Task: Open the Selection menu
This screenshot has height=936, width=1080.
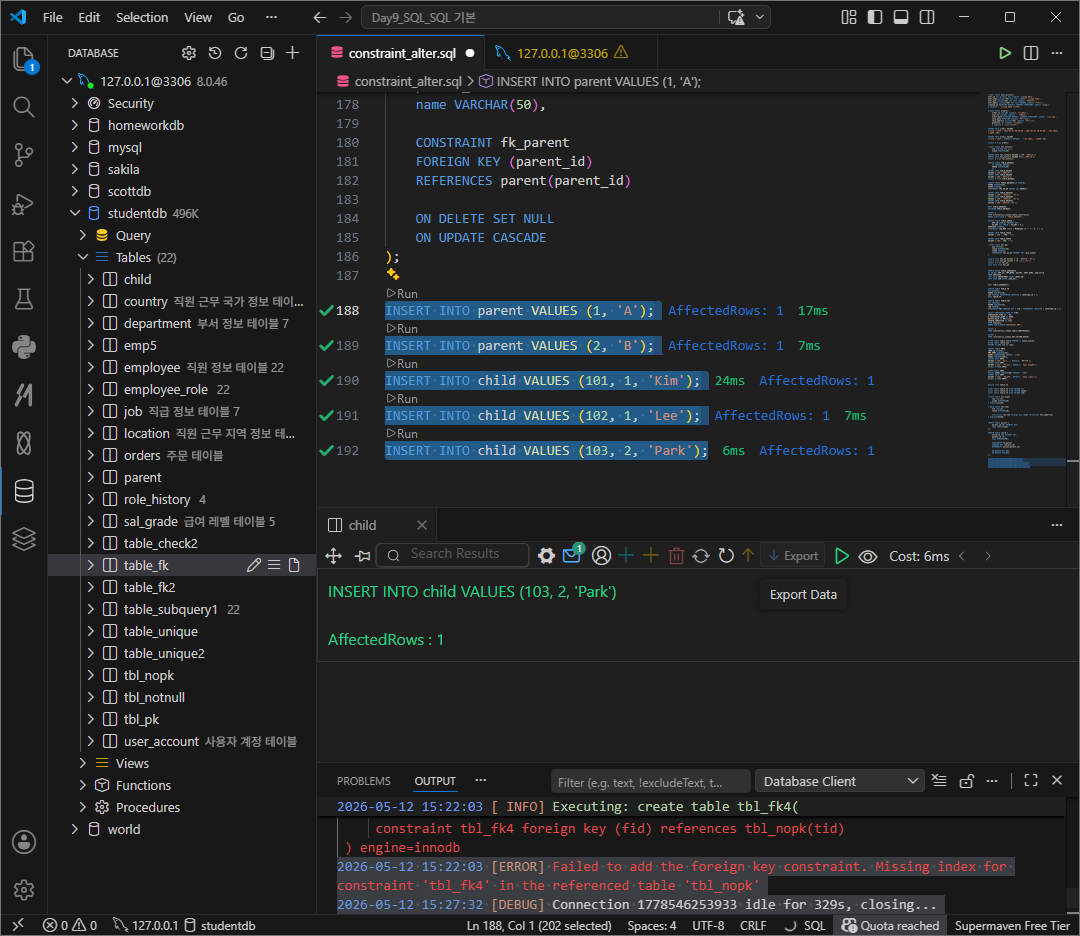Action: [142, 17]
